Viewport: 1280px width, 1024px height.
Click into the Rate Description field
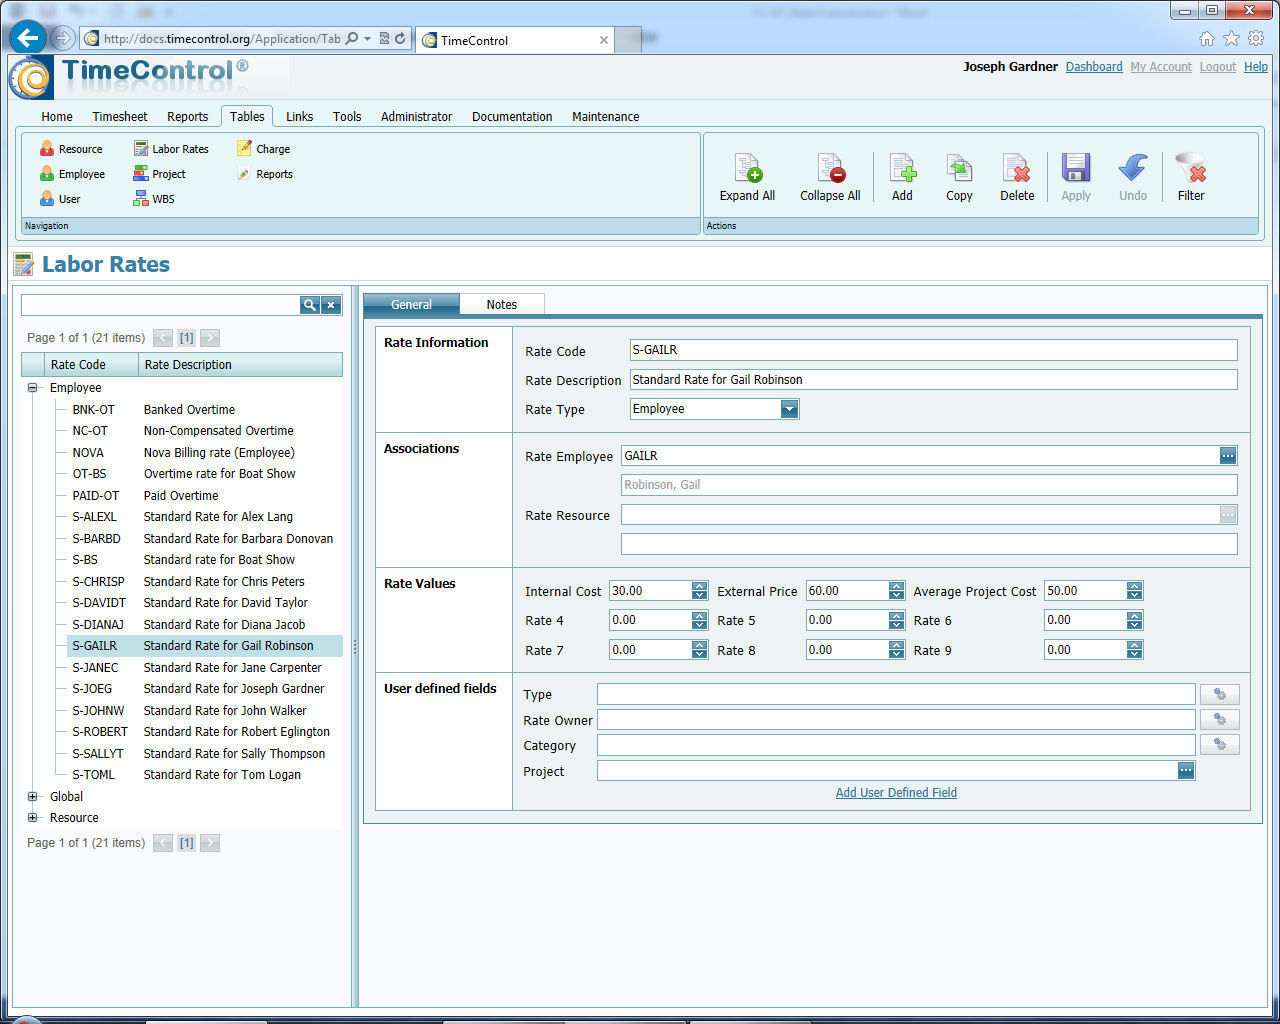coord(933,380)
